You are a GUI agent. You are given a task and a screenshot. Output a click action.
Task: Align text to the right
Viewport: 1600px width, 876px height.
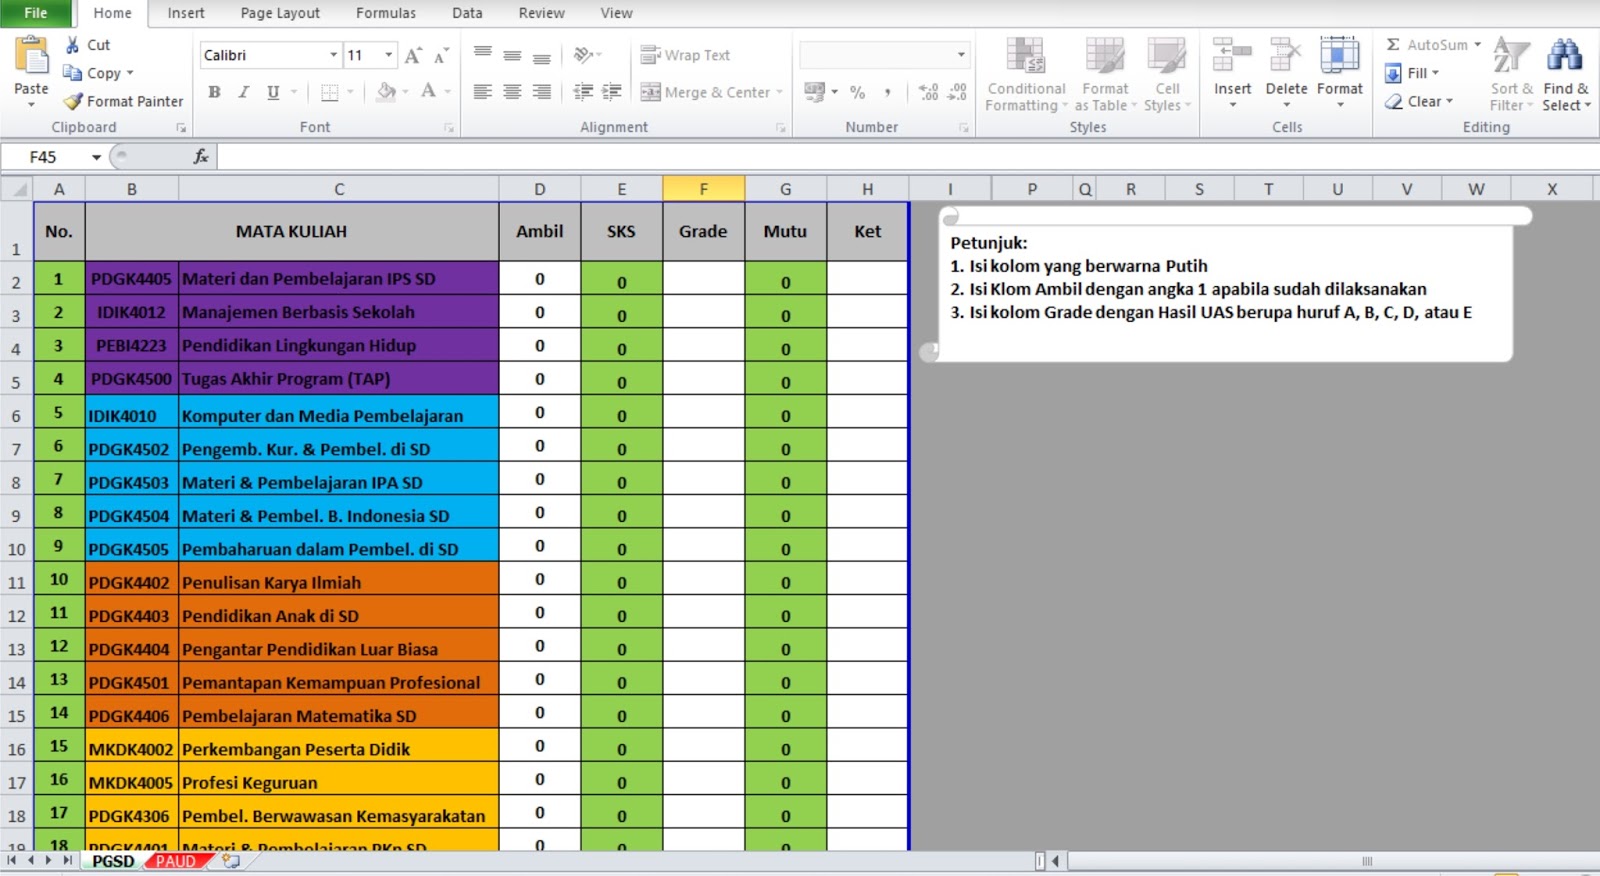coord(542,92)
